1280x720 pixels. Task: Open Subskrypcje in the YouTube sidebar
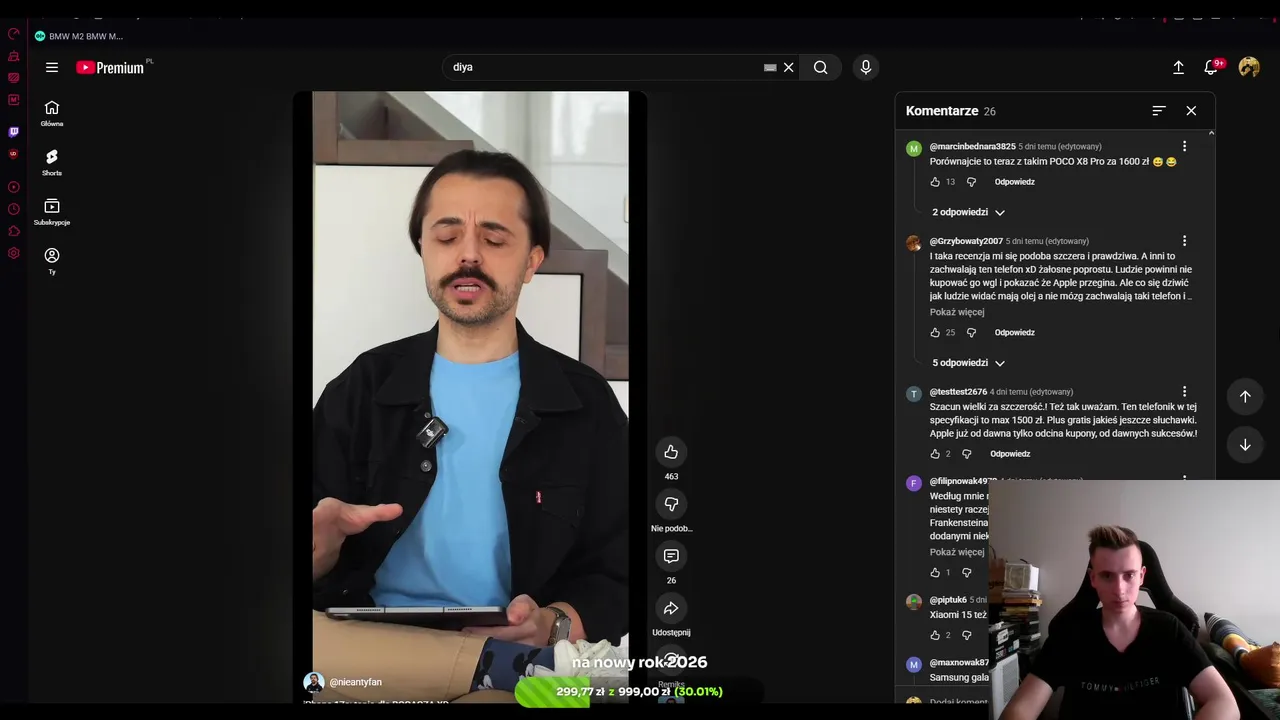pos(52,212)
